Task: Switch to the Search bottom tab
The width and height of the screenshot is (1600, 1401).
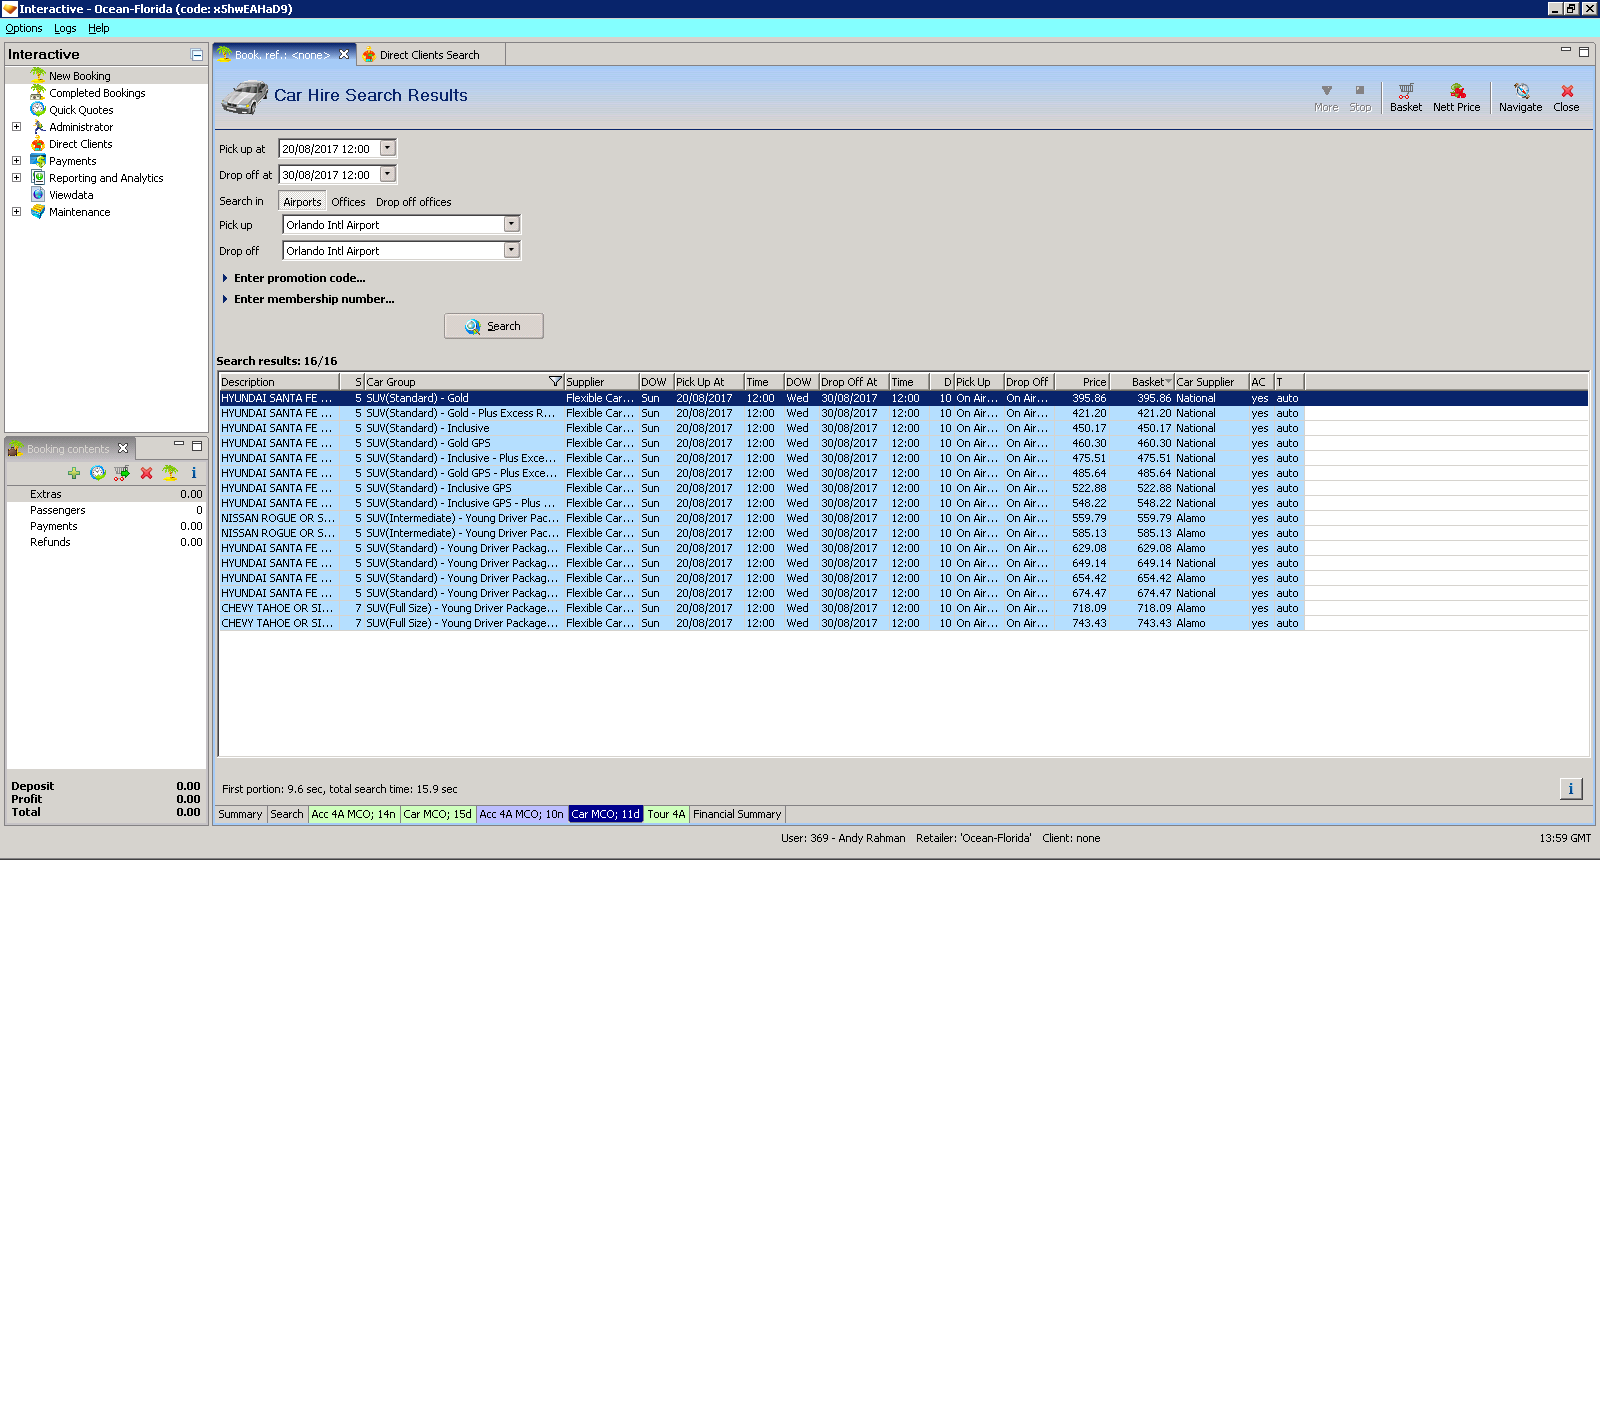Action: click(287, 814)
